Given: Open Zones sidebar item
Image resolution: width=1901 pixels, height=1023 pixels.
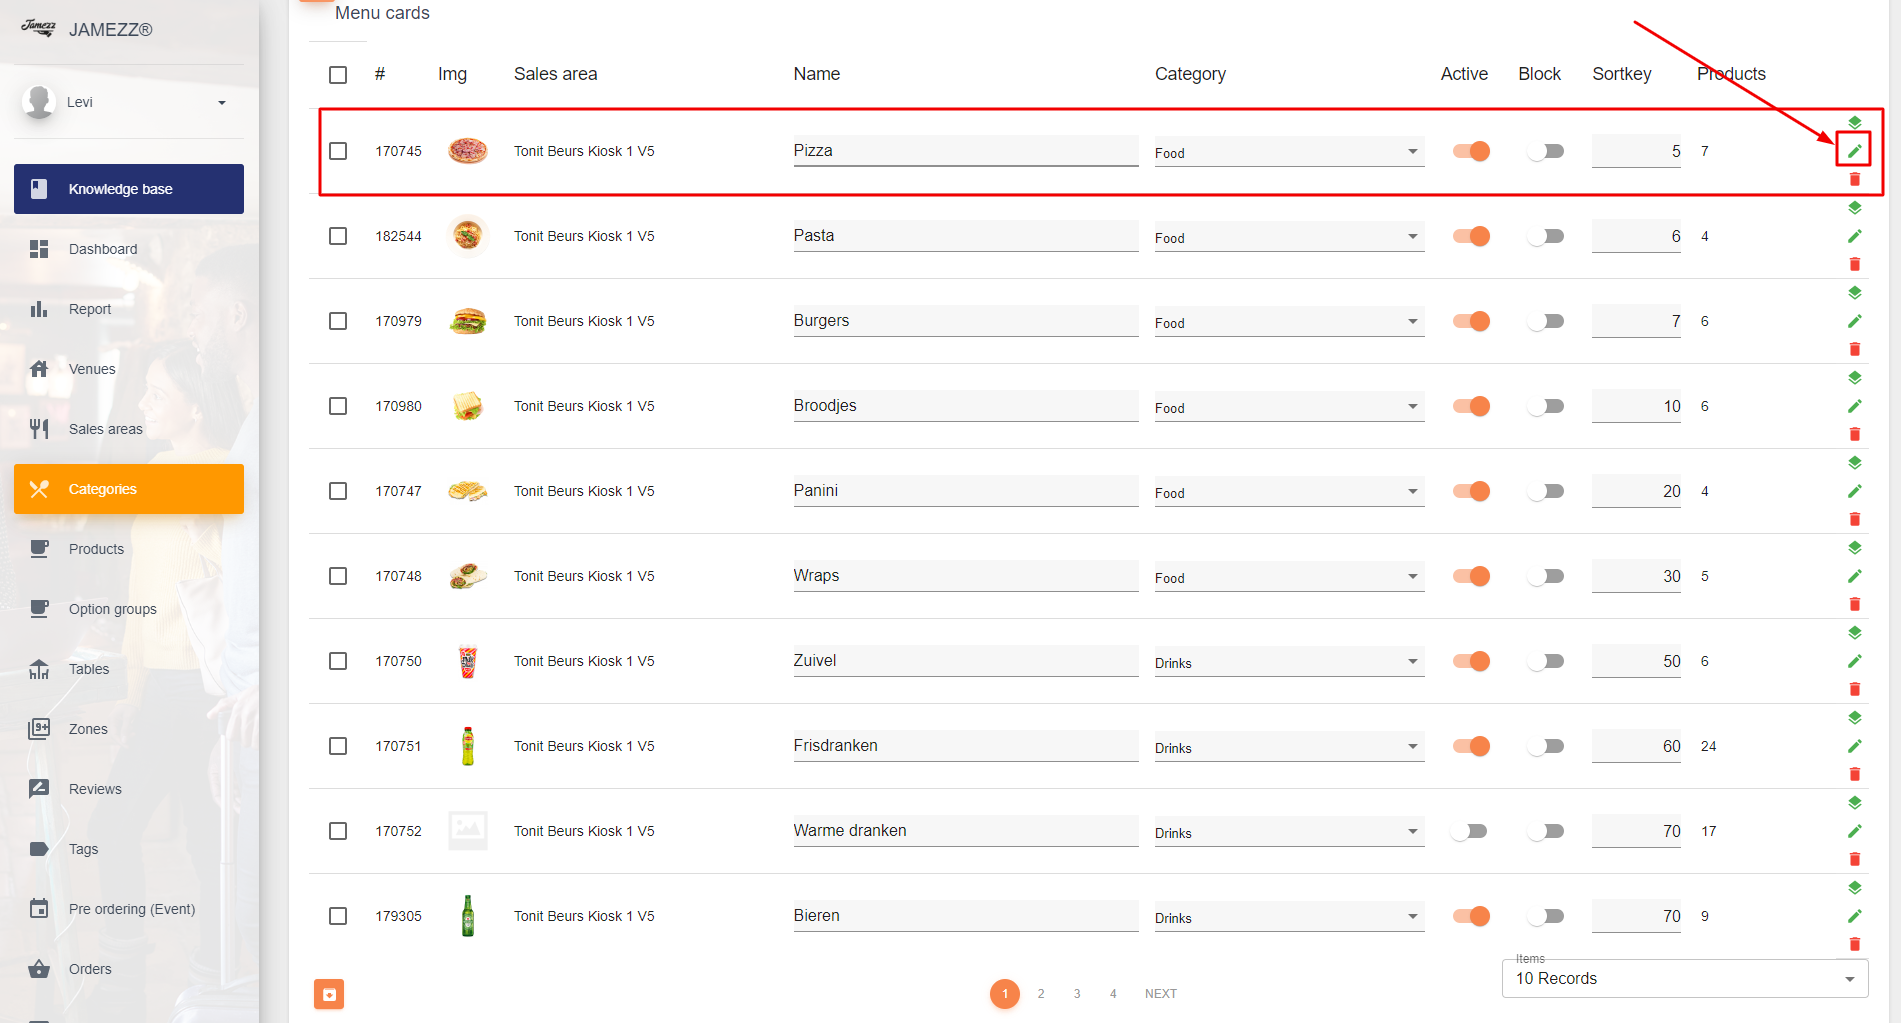Looking at the screenshot, I should [x=129, y=729].
